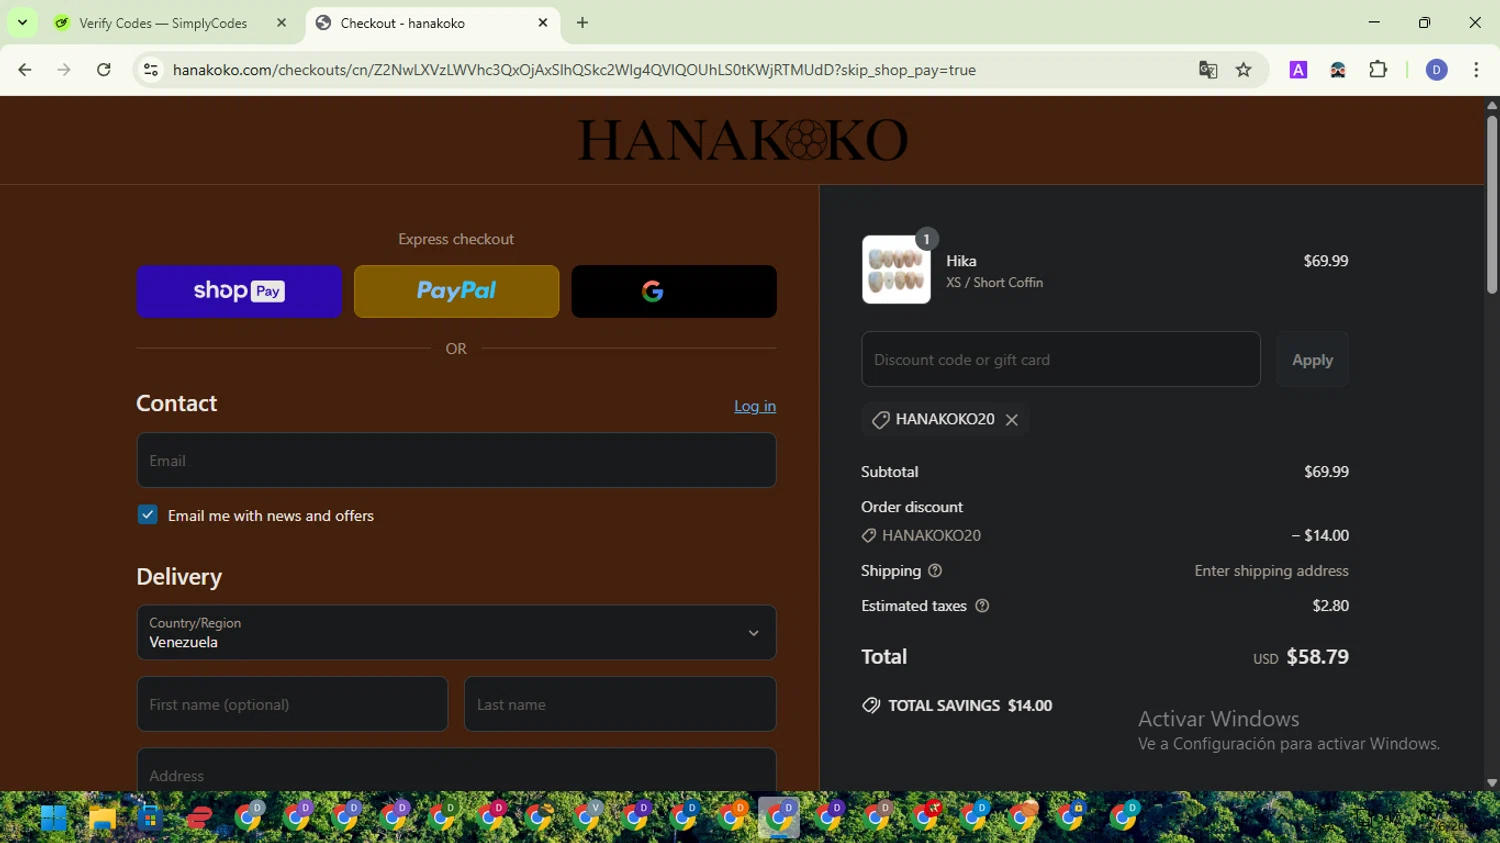The image size is (1500, 843).
Task: Open the highlighted active Chrome taskbar icon
Action: click(779, 818)
